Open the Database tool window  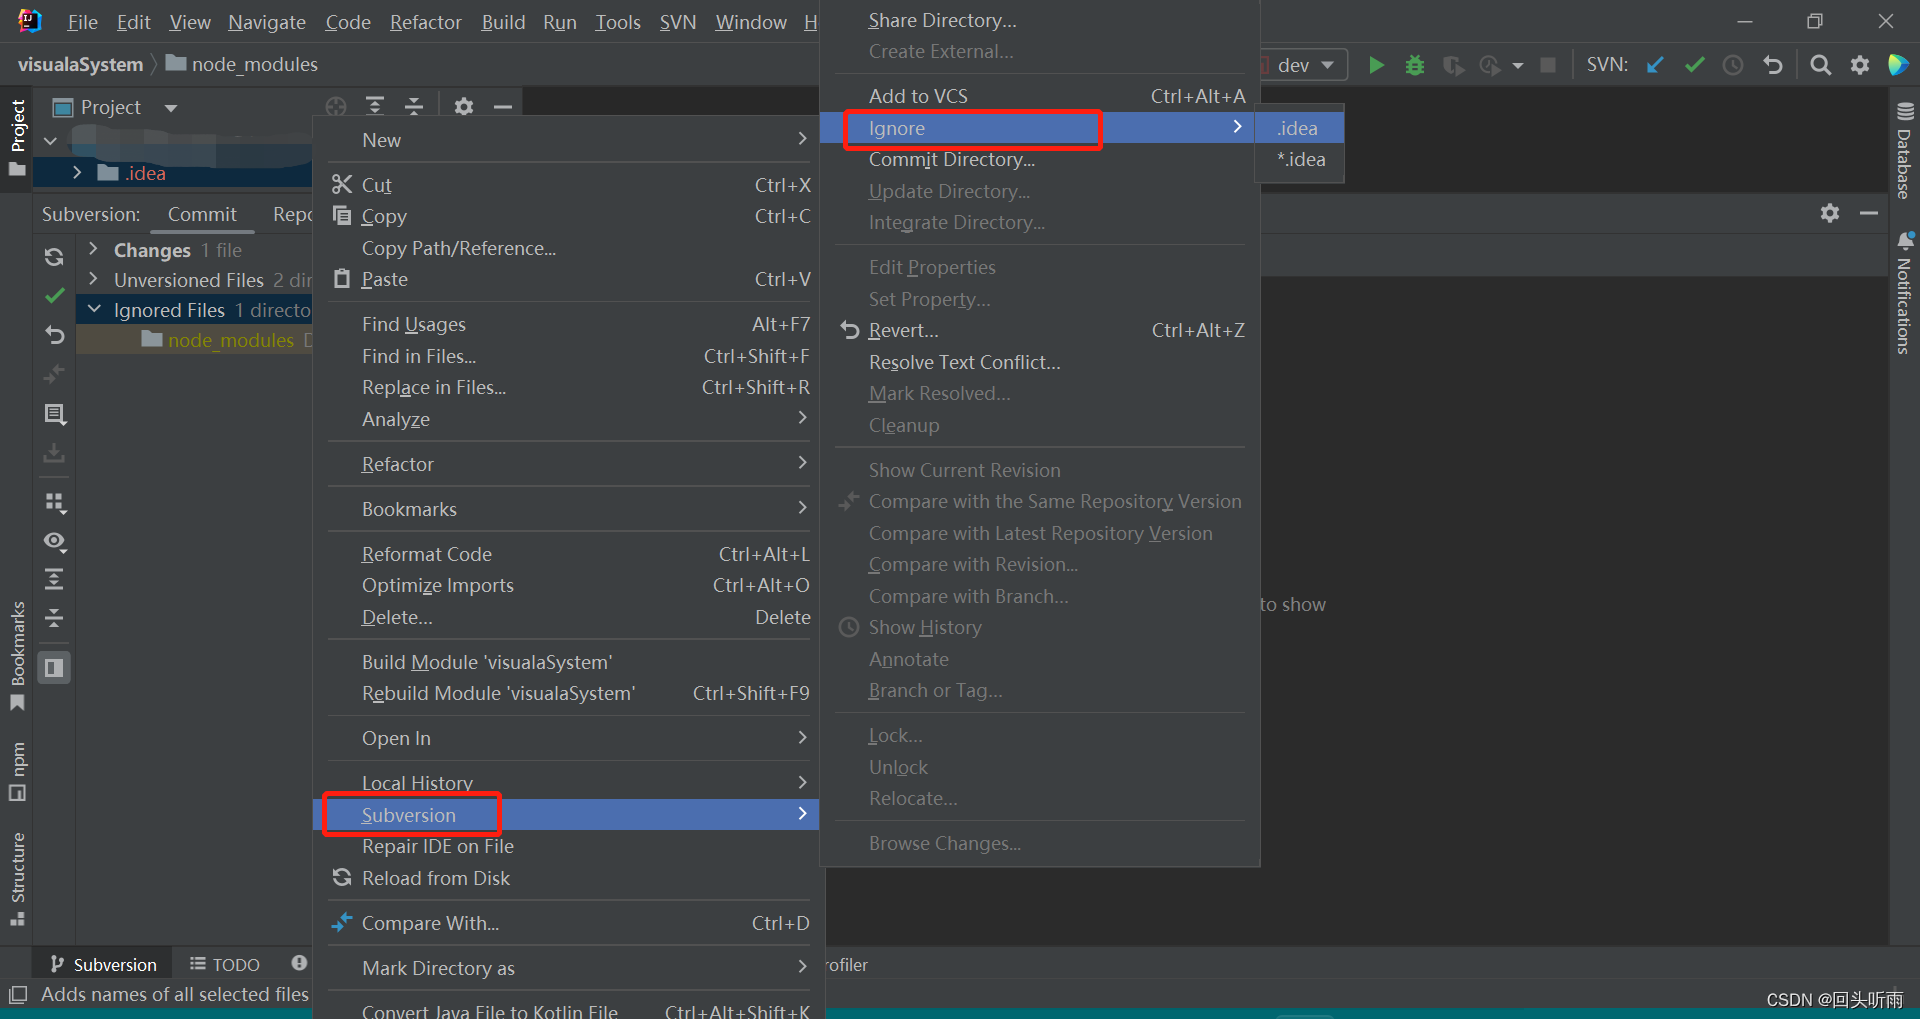pos(1904,150)
